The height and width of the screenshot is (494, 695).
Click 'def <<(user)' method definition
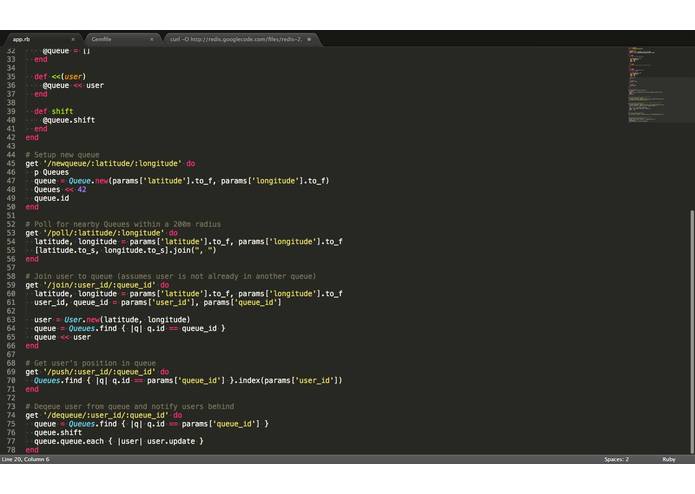[60, 77]
